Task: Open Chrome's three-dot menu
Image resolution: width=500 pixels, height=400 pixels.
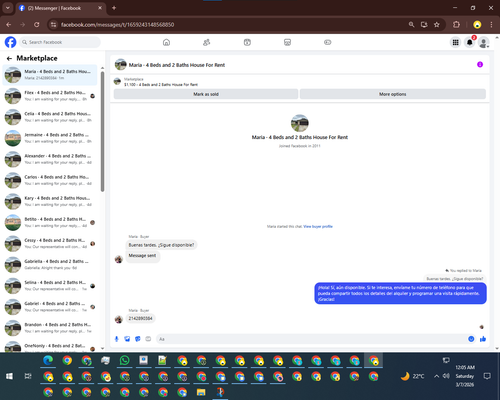Action: (x=491, y=24)
